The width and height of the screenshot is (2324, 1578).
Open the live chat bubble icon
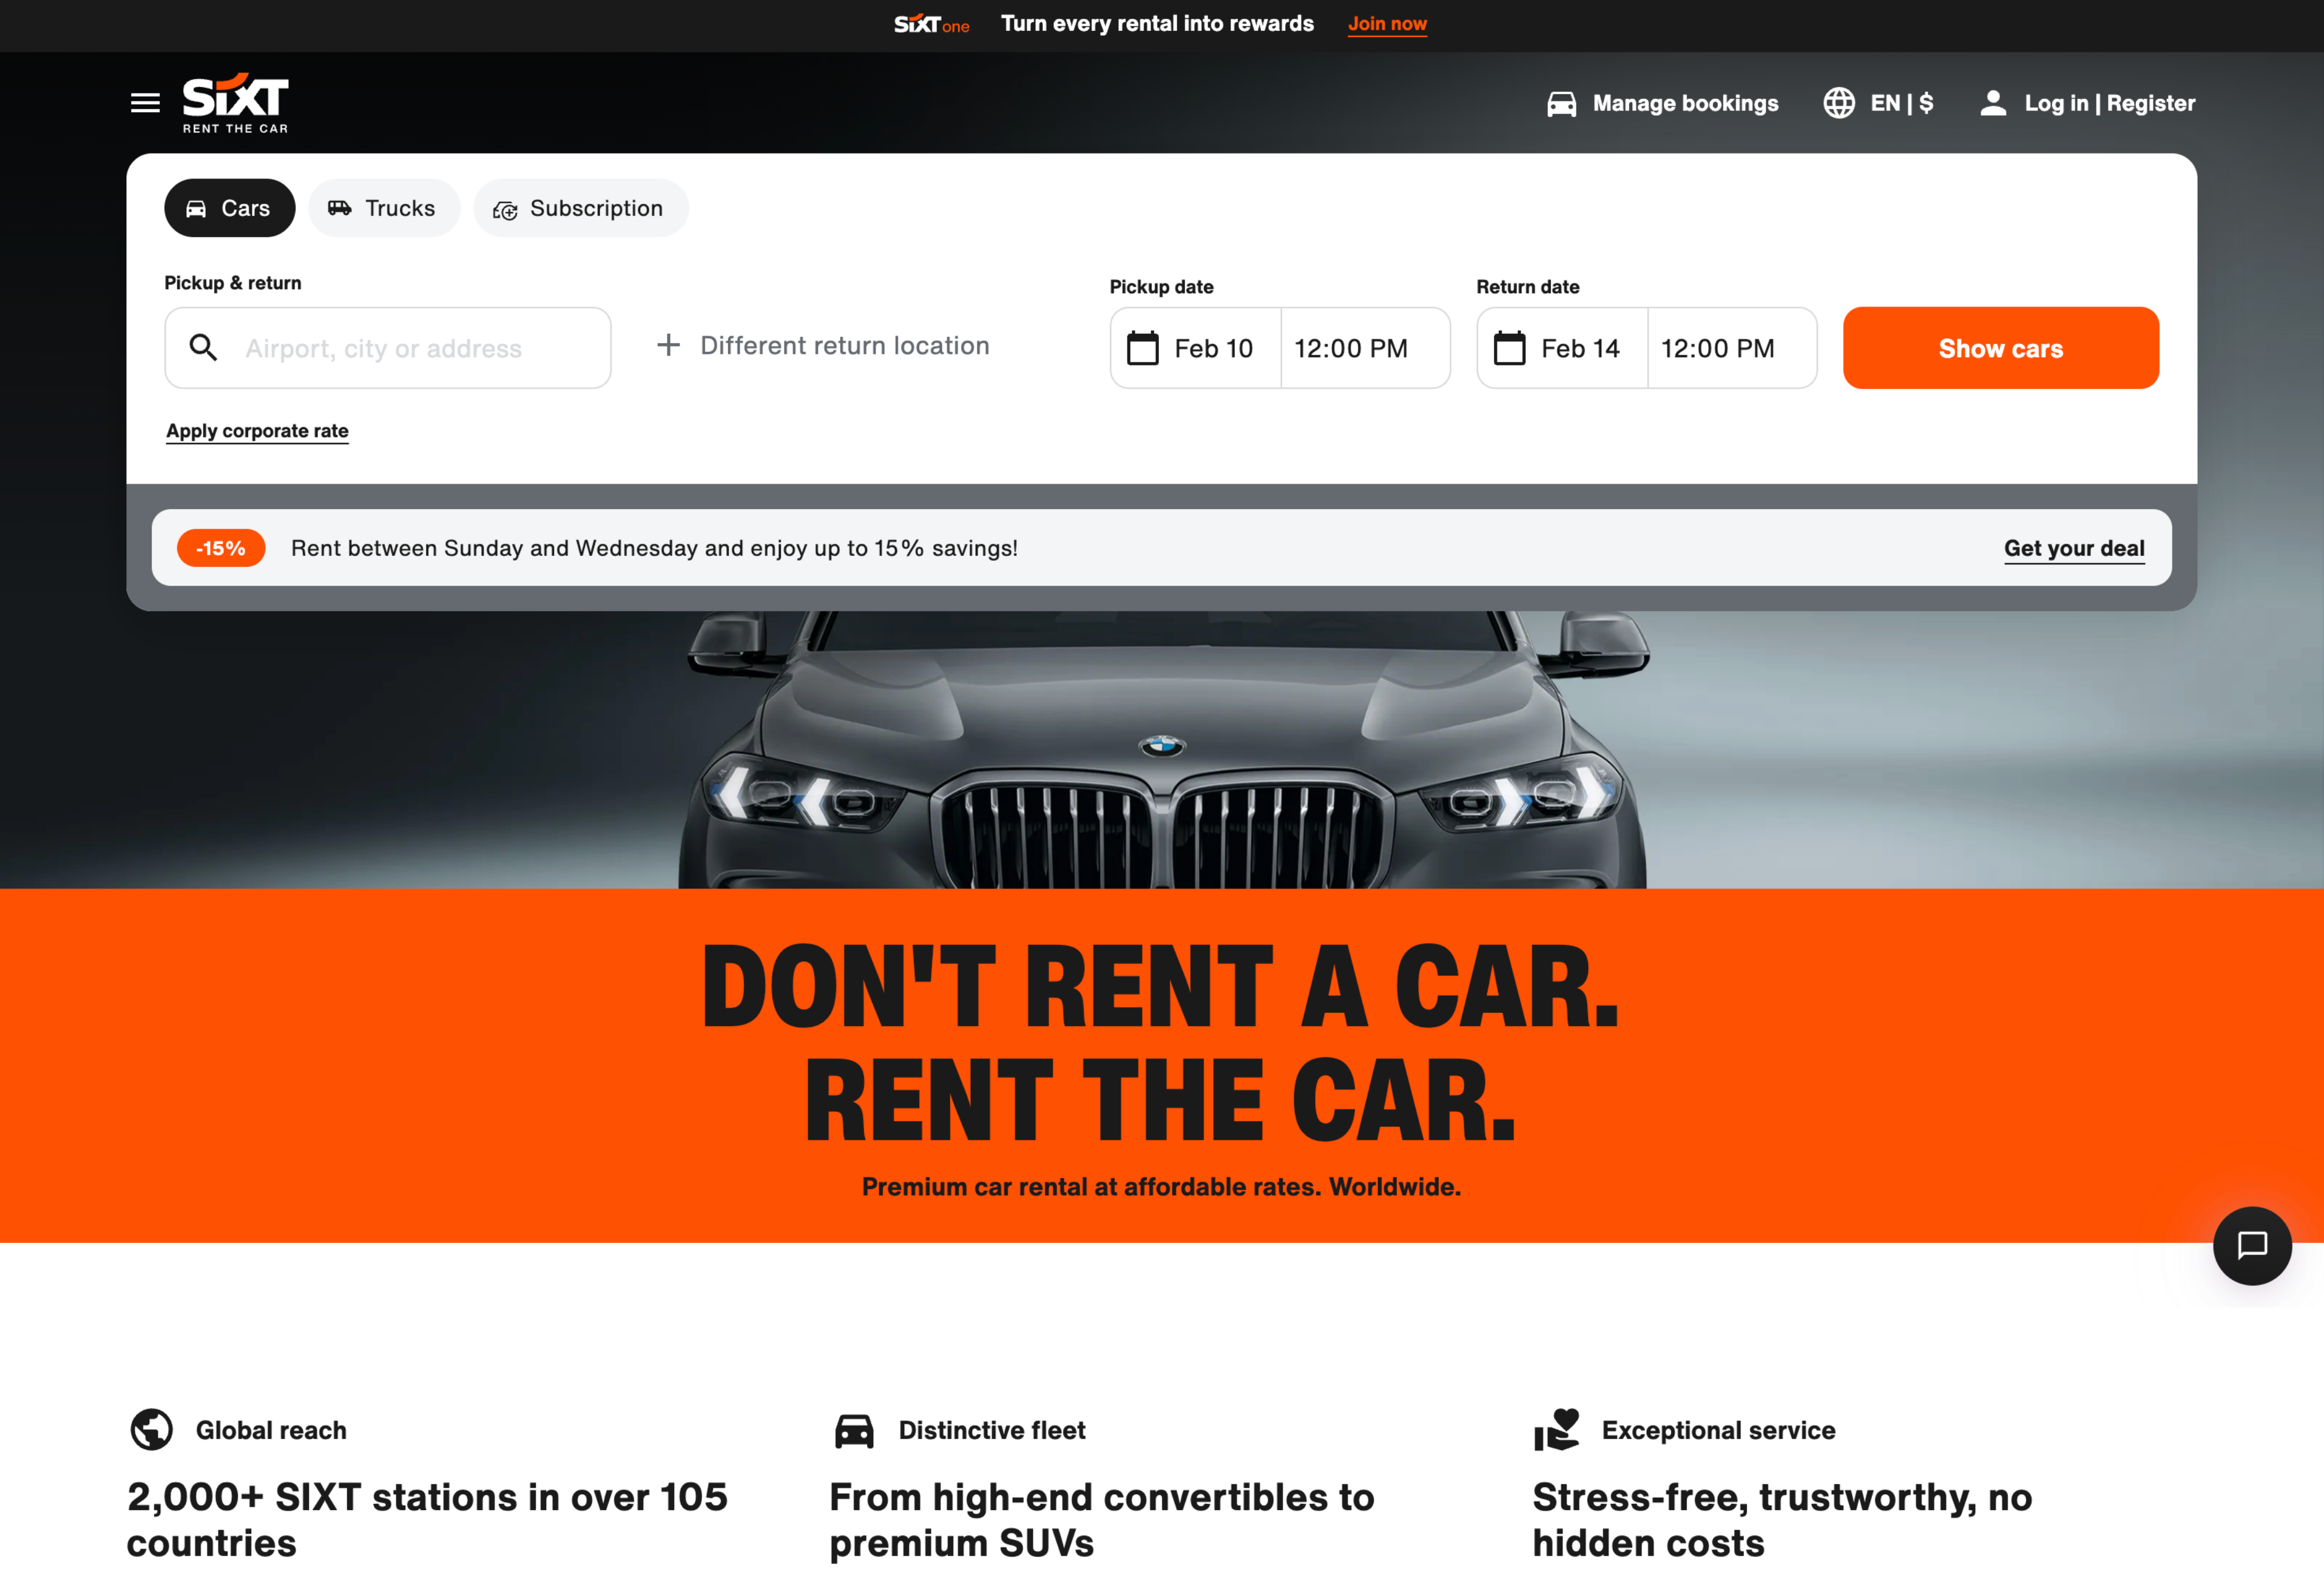click(x=2252, y=1245)
